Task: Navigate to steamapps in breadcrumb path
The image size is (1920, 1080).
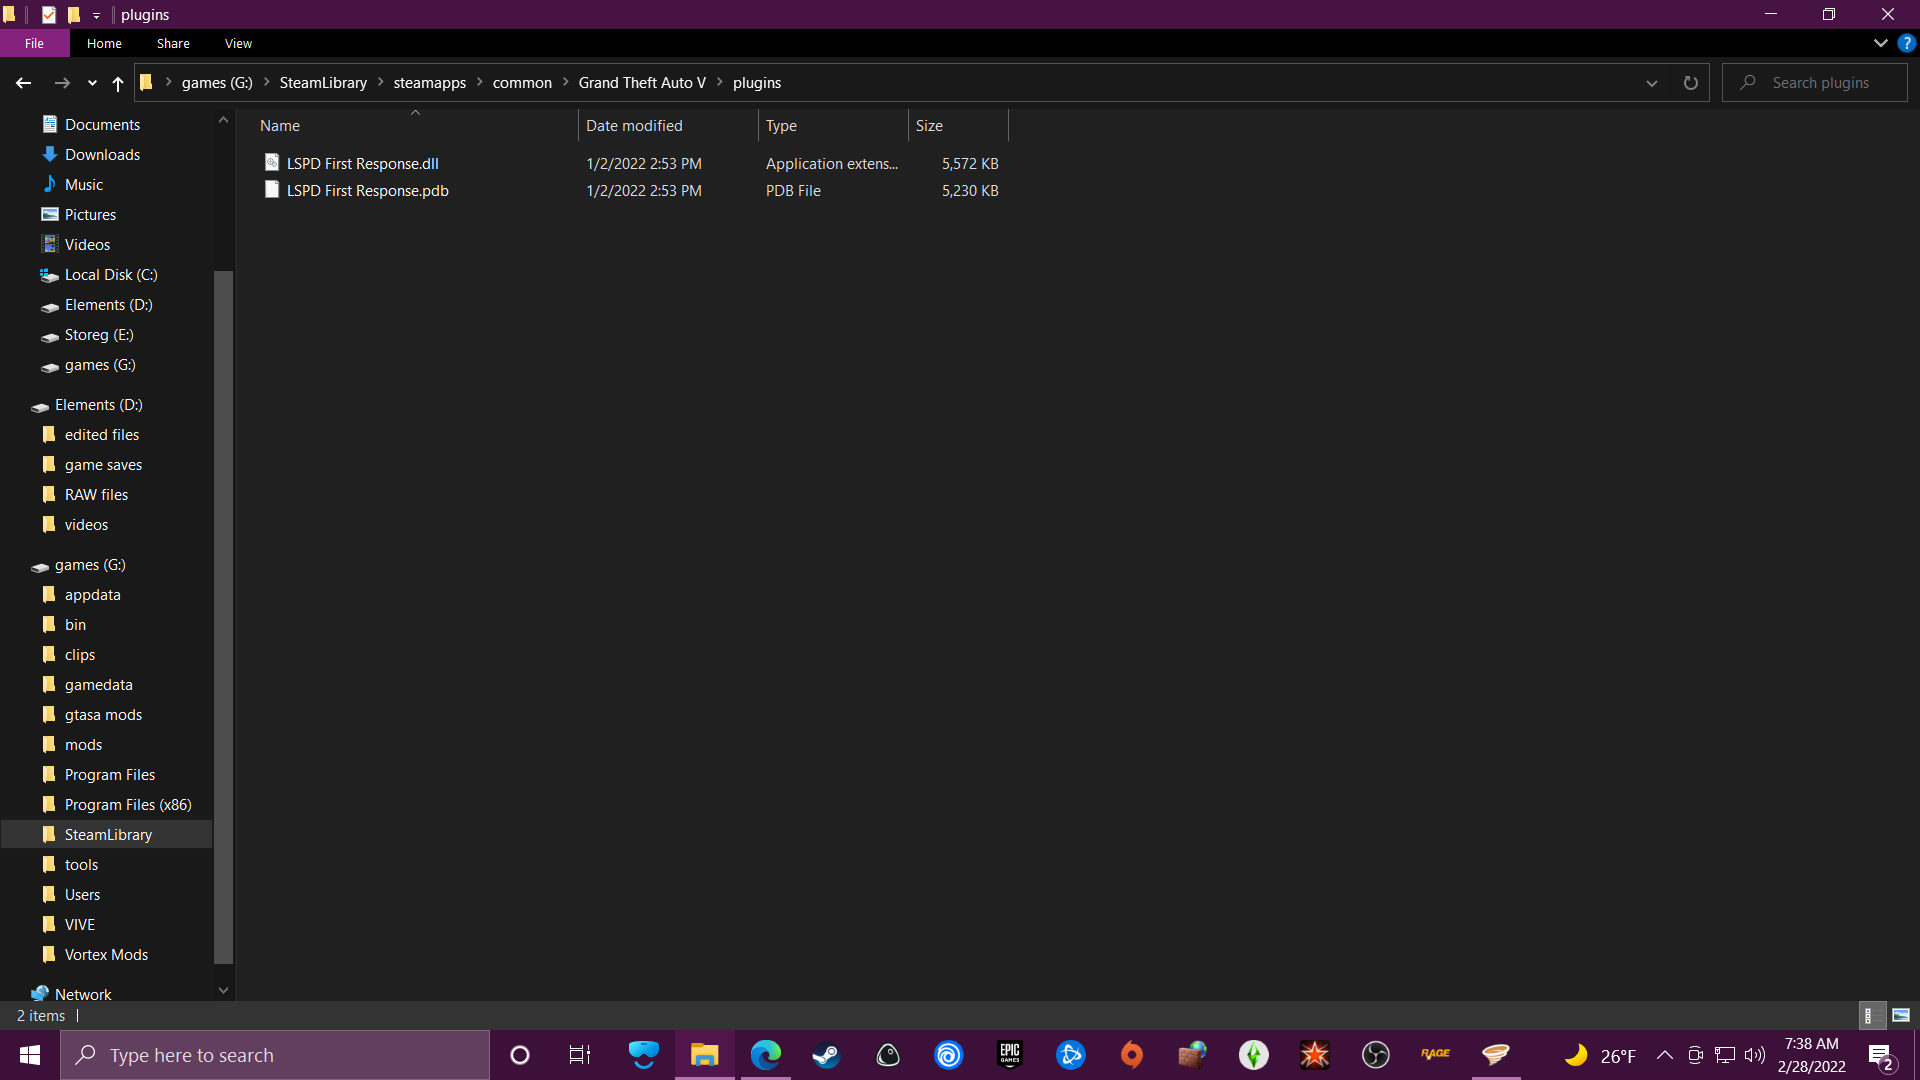Action: coord(429,83)
